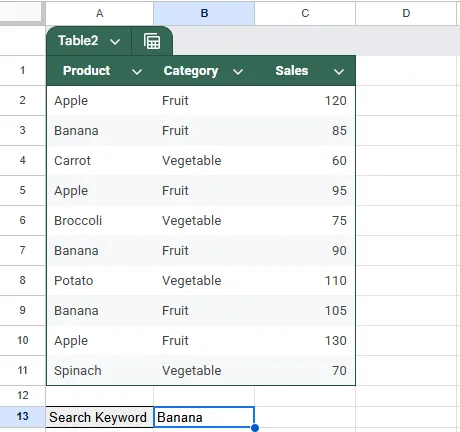Image resolution: width=460 pixels, height=432 pixels.
Task: Select row 7 header
Action: tap(22, 250)
